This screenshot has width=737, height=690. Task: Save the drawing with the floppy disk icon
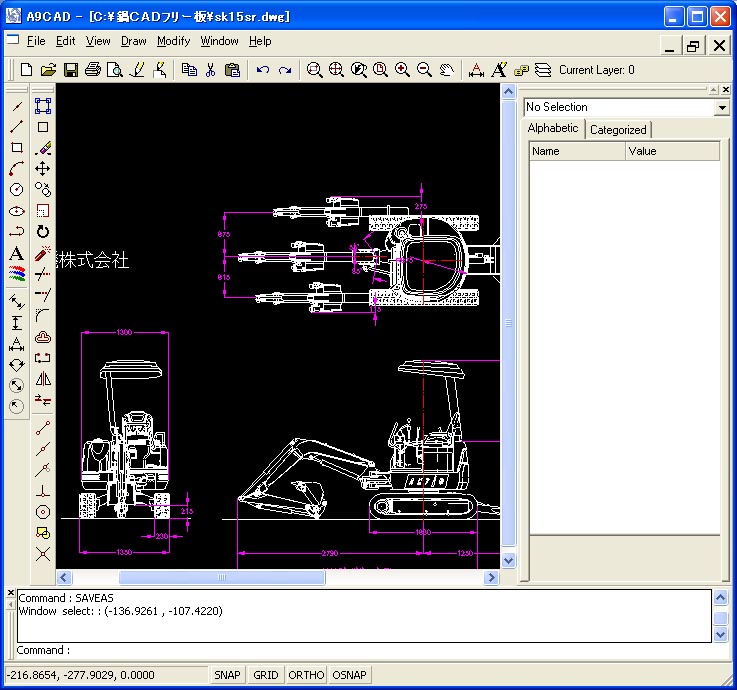pyautogui.click(x=71, y=70)
